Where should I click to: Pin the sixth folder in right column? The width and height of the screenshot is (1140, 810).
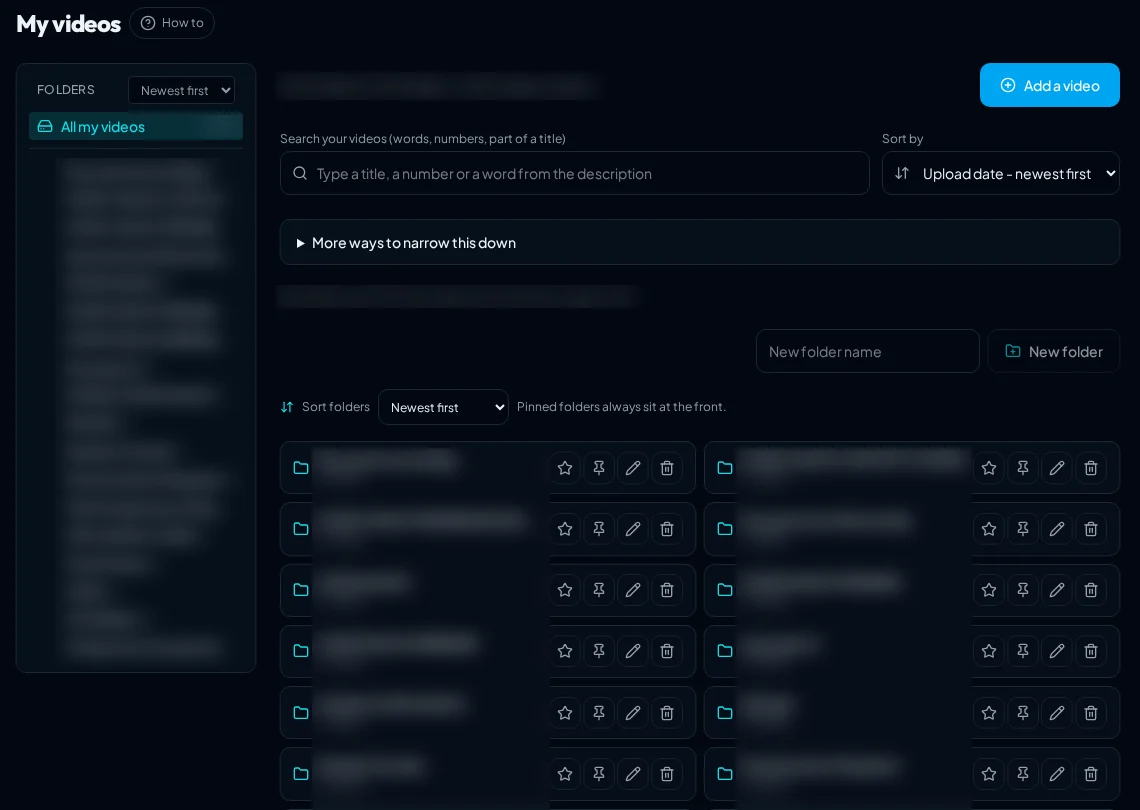click(x=1023, y=774)
